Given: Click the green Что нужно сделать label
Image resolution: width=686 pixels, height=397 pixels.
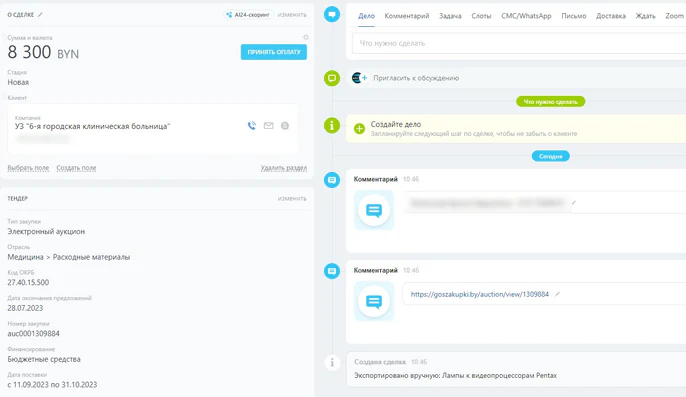Looking at the screenshot, I should click(x=550, y=102).
